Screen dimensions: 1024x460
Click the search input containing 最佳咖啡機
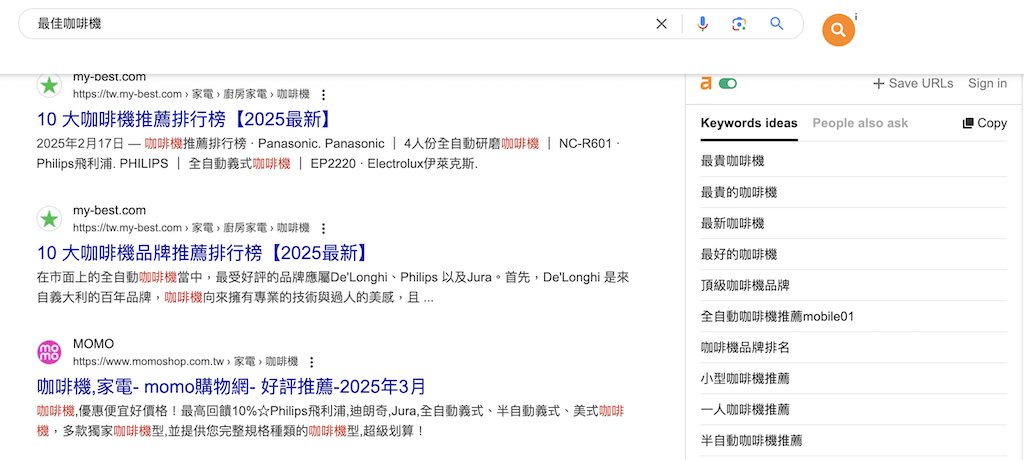(340, 24)
